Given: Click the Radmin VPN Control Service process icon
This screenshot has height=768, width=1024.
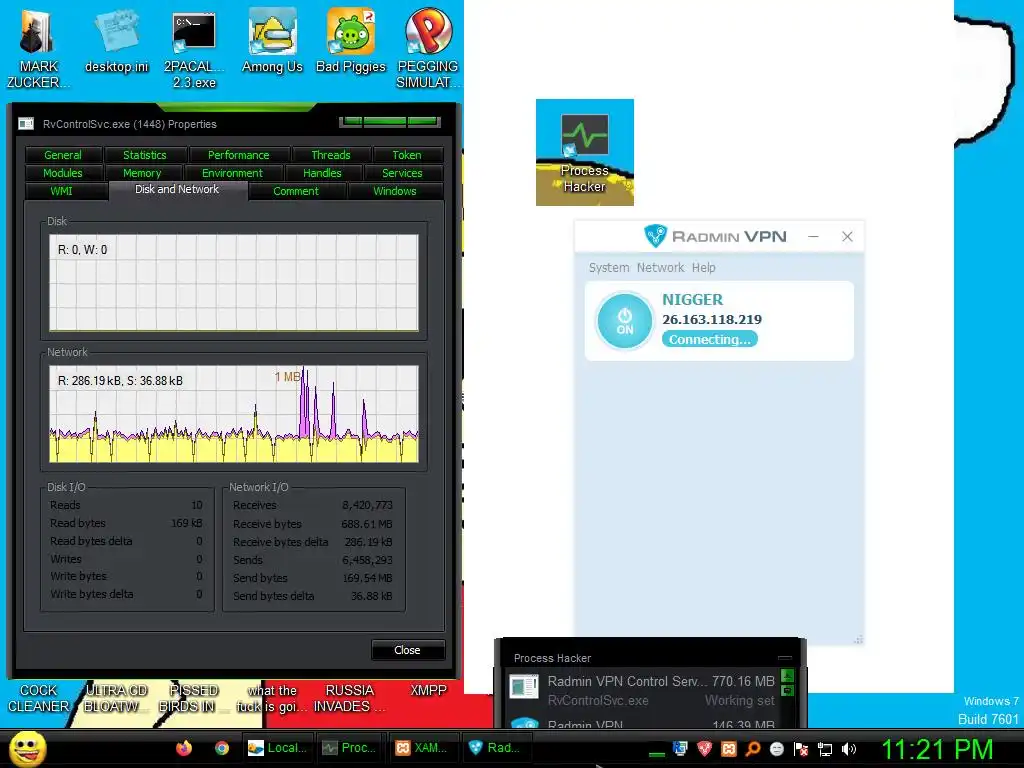Looking at the screenshot, I should click(x=524, y=686).
